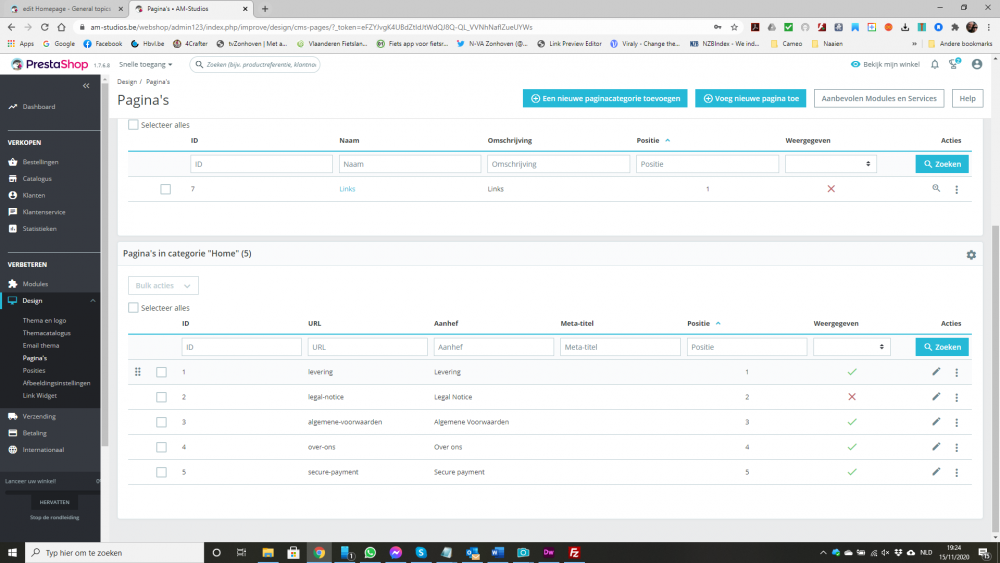Edit the levering page with pencil icon
This screenshot has height=563, width=1000.
point(936,372)
